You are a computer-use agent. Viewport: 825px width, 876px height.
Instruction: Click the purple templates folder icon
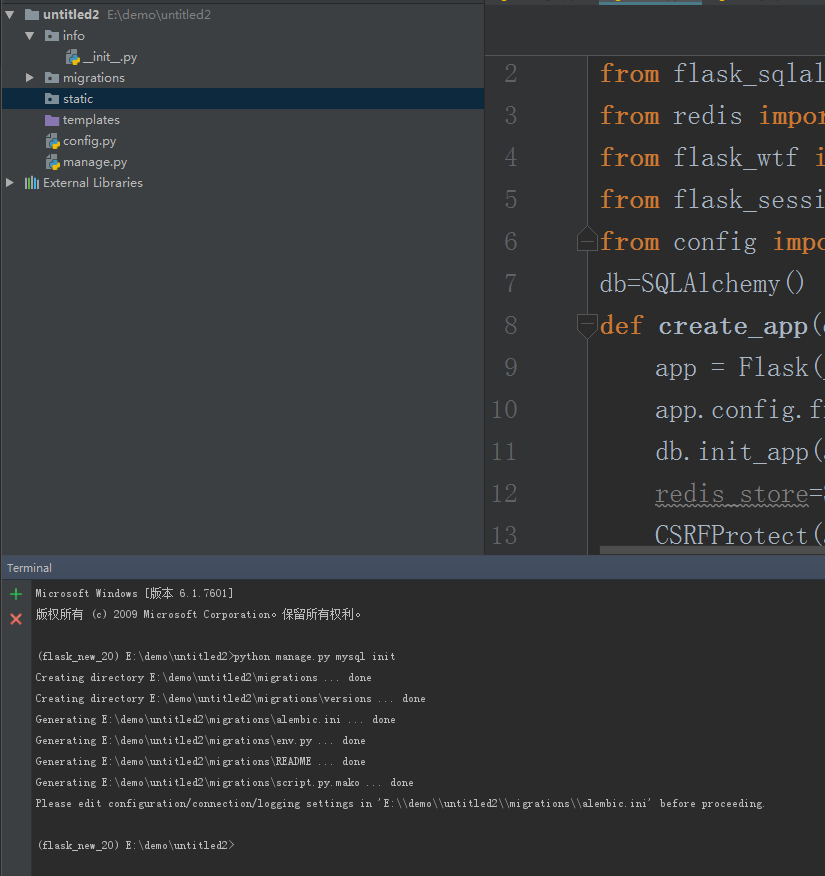click(53, 120)
